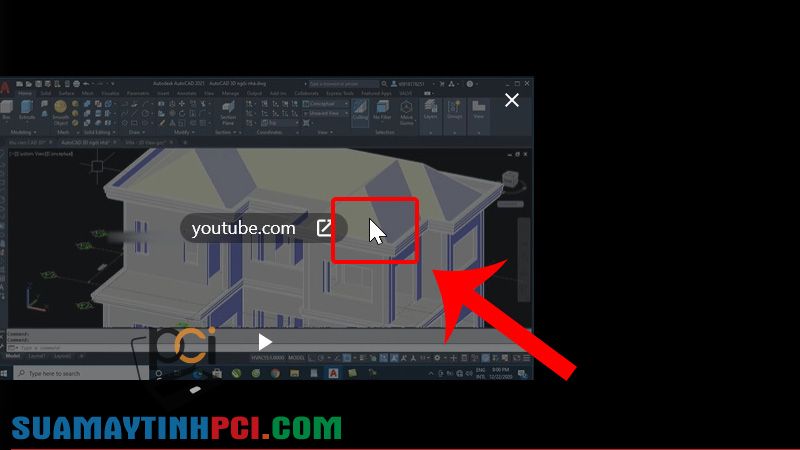Viewport: 800px width, 450px height.
Task: Open Microsoft Store from the taskbar
Action: point(217,373)
